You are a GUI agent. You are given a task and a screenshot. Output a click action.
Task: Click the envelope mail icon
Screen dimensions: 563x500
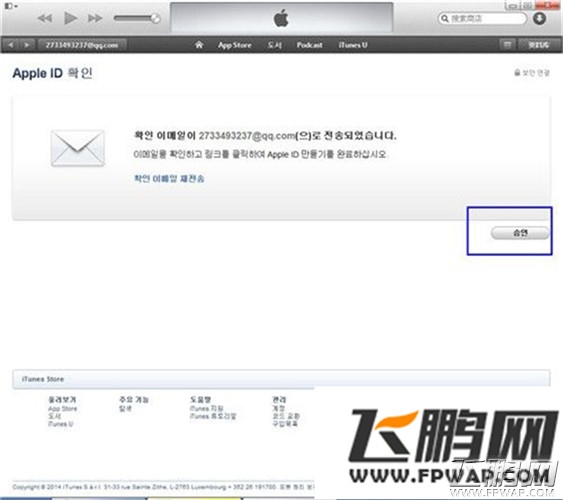pos(78,148)
